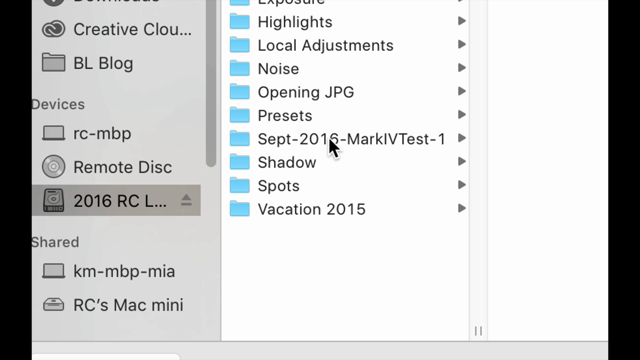Click the sidebar scrollbar thumb
The height and width of the screenshot is (360, 640).
coord(211,82)
